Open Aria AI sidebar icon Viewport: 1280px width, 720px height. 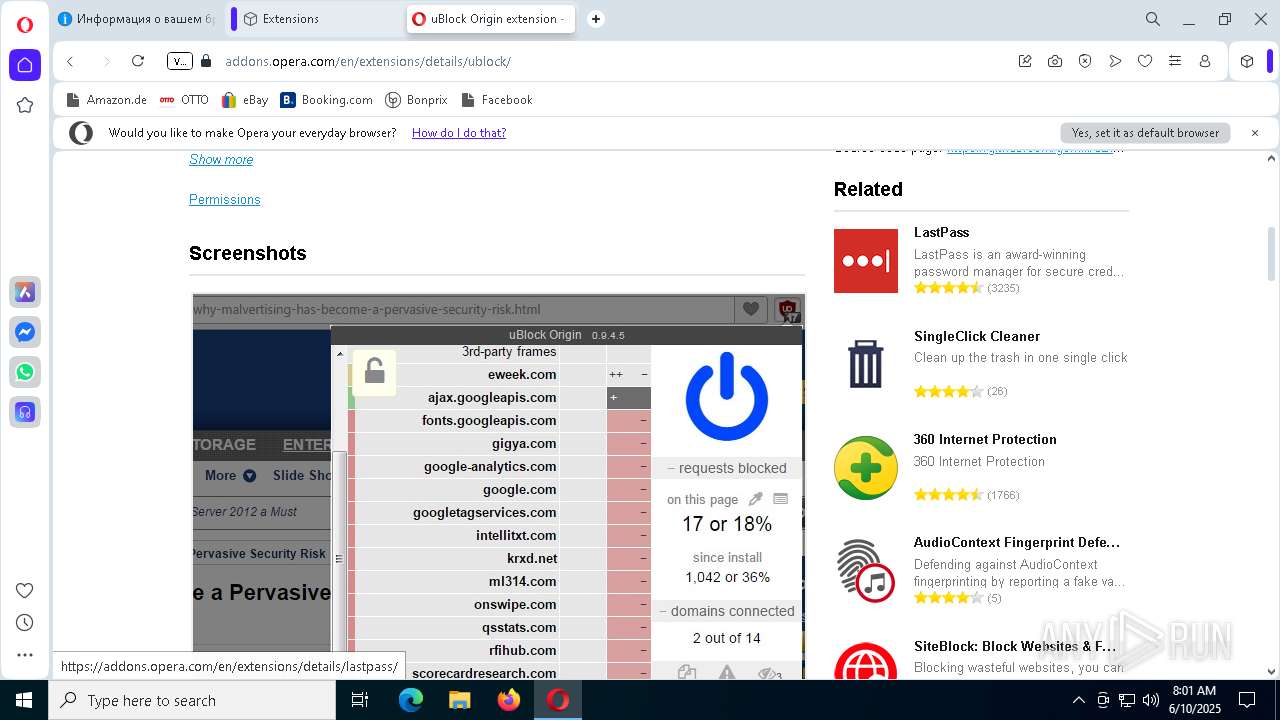[x=25, y=292]
